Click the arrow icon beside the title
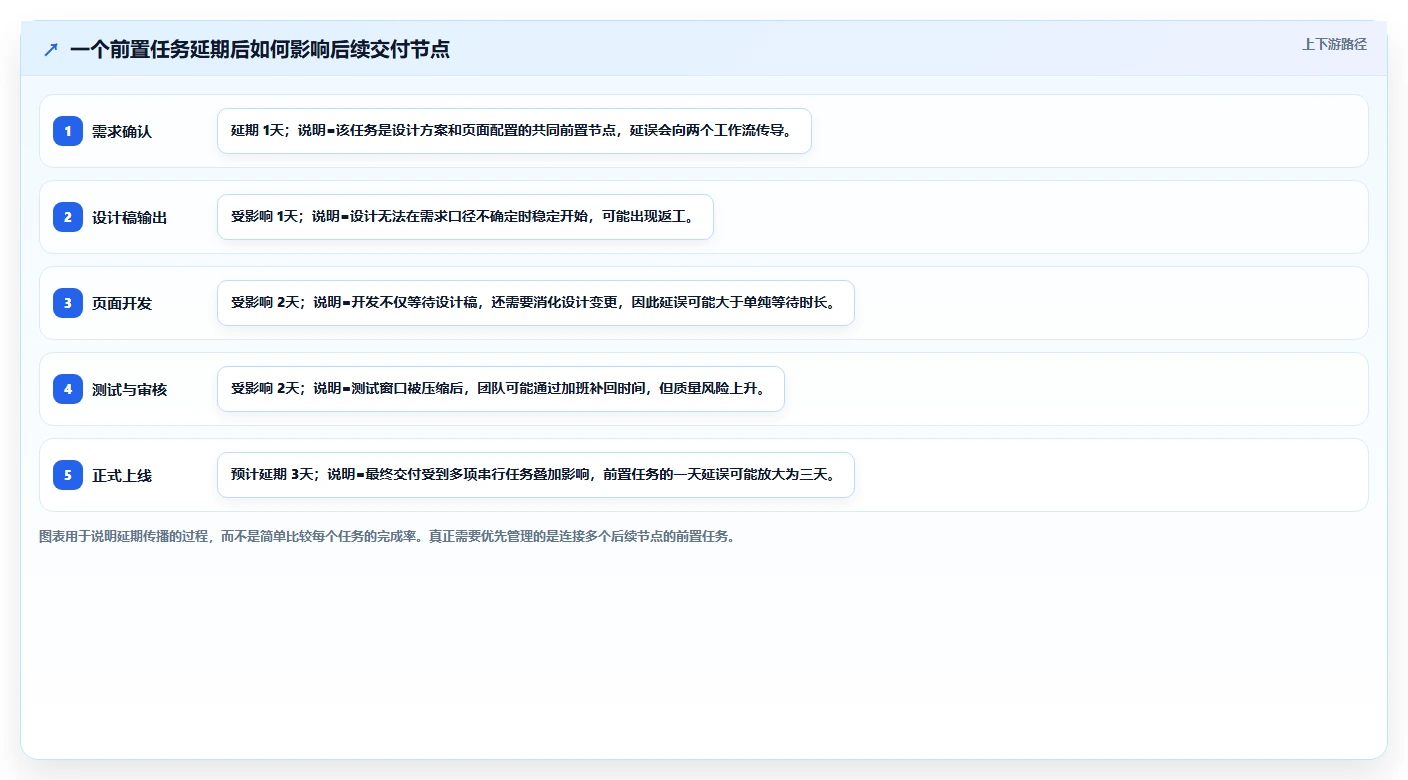 pos(51,49)
